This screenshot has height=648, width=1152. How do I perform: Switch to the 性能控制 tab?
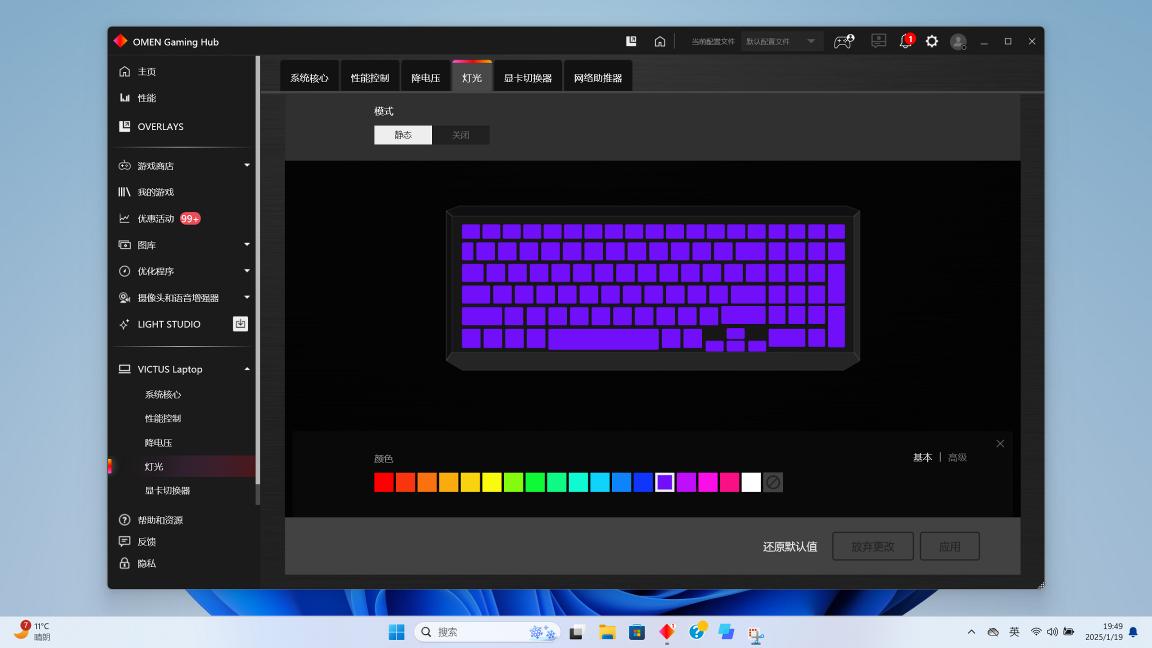[x=370, y=78]
